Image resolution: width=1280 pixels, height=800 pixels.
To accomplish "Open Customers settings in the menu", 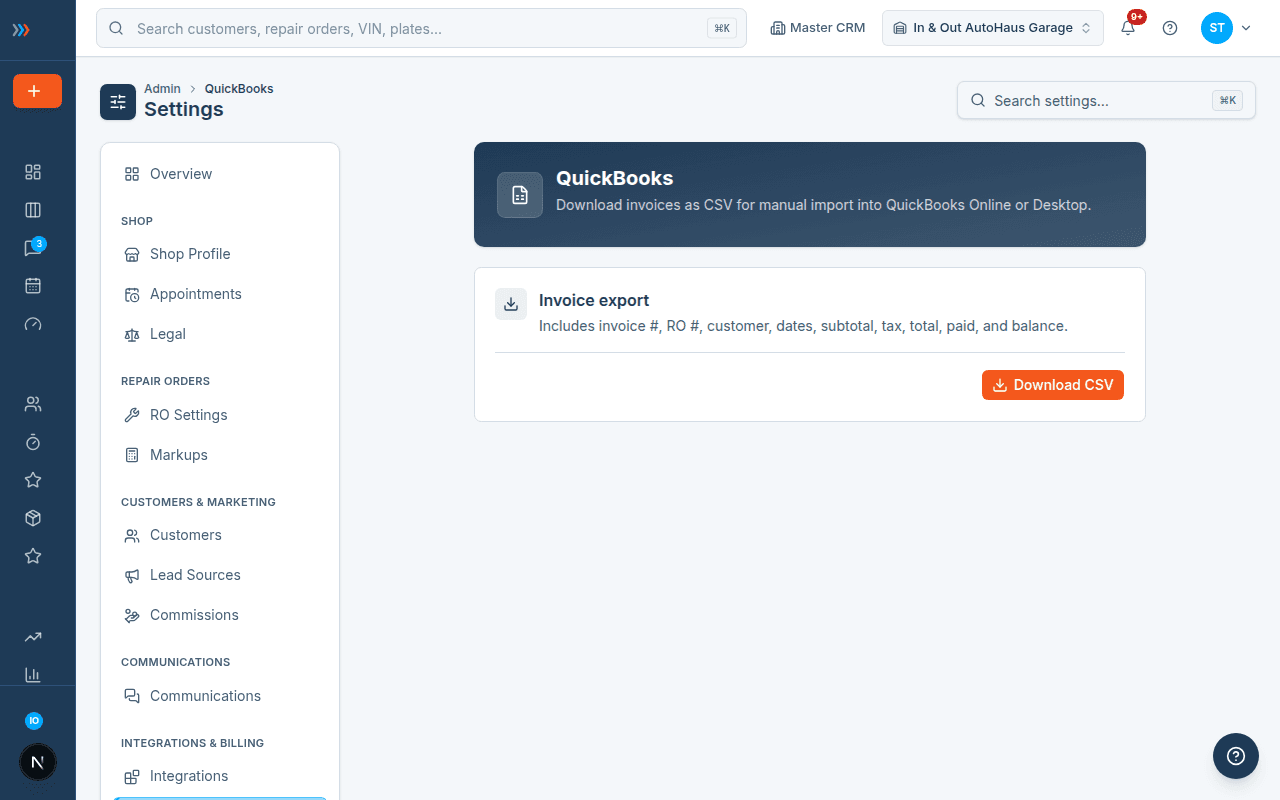I will 220,535.
